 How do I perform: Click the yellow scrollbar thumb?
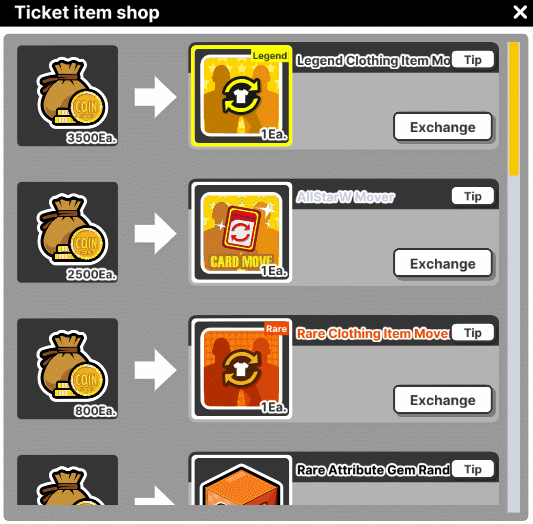coord(514,109)
